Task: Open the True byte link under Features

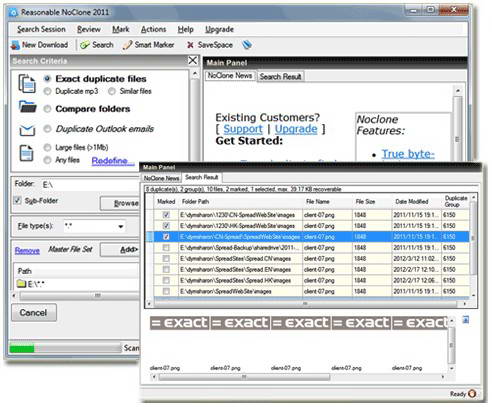Action: coord(408,154)
